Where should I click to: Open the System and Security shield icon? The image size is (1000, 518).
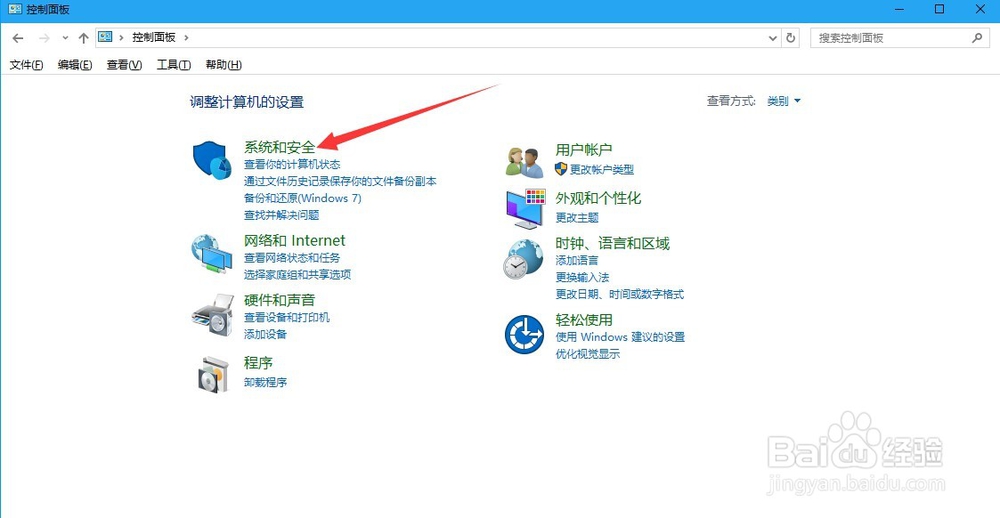(212, 160)
